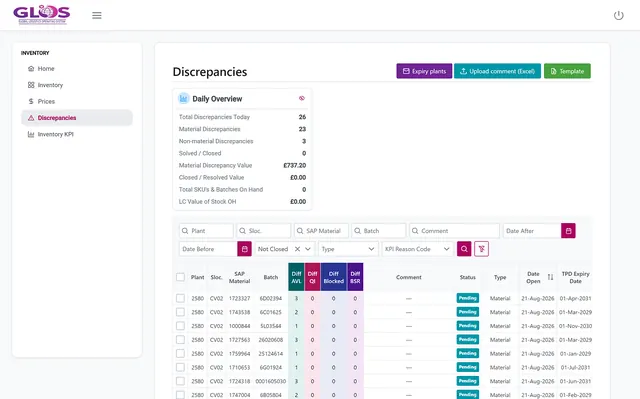Click the Comment column header
640x399 pixels.
(409, 277)
